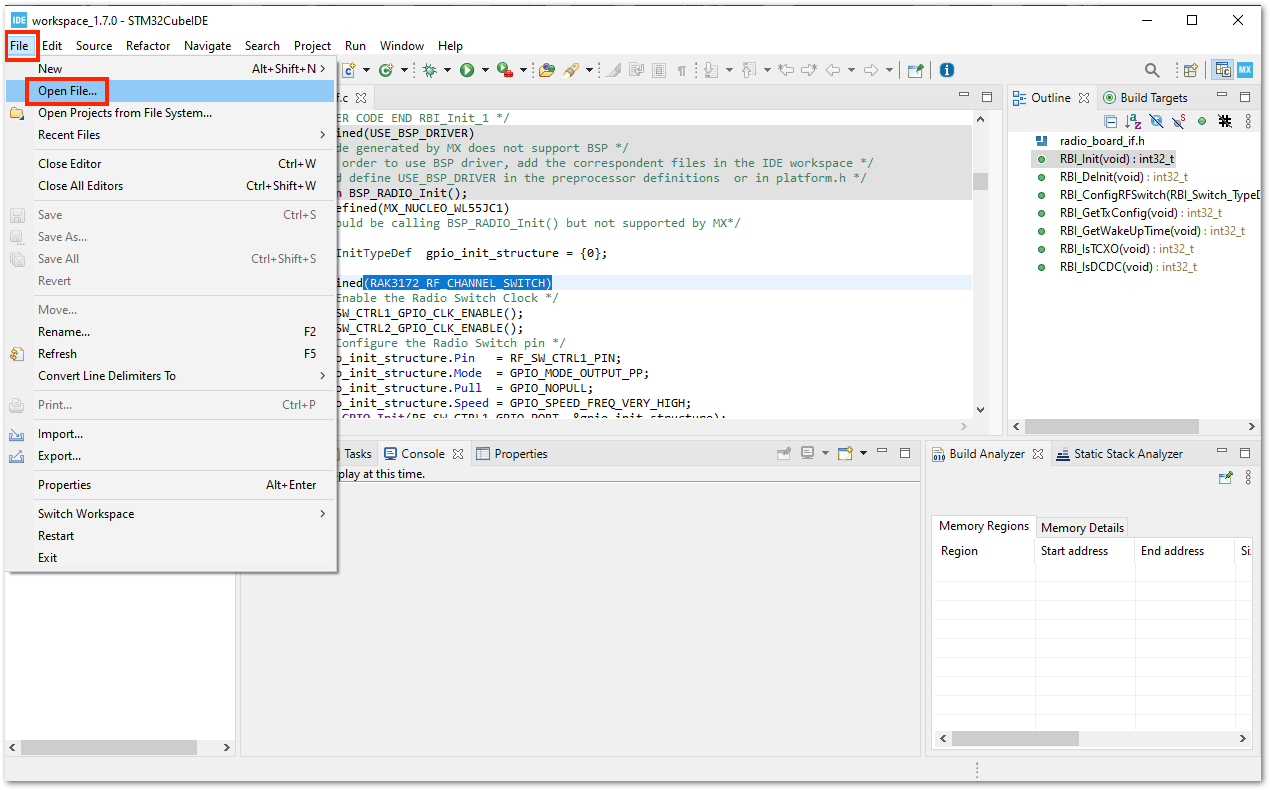Click the Open Perspective icon

(x=1190, y=70)
